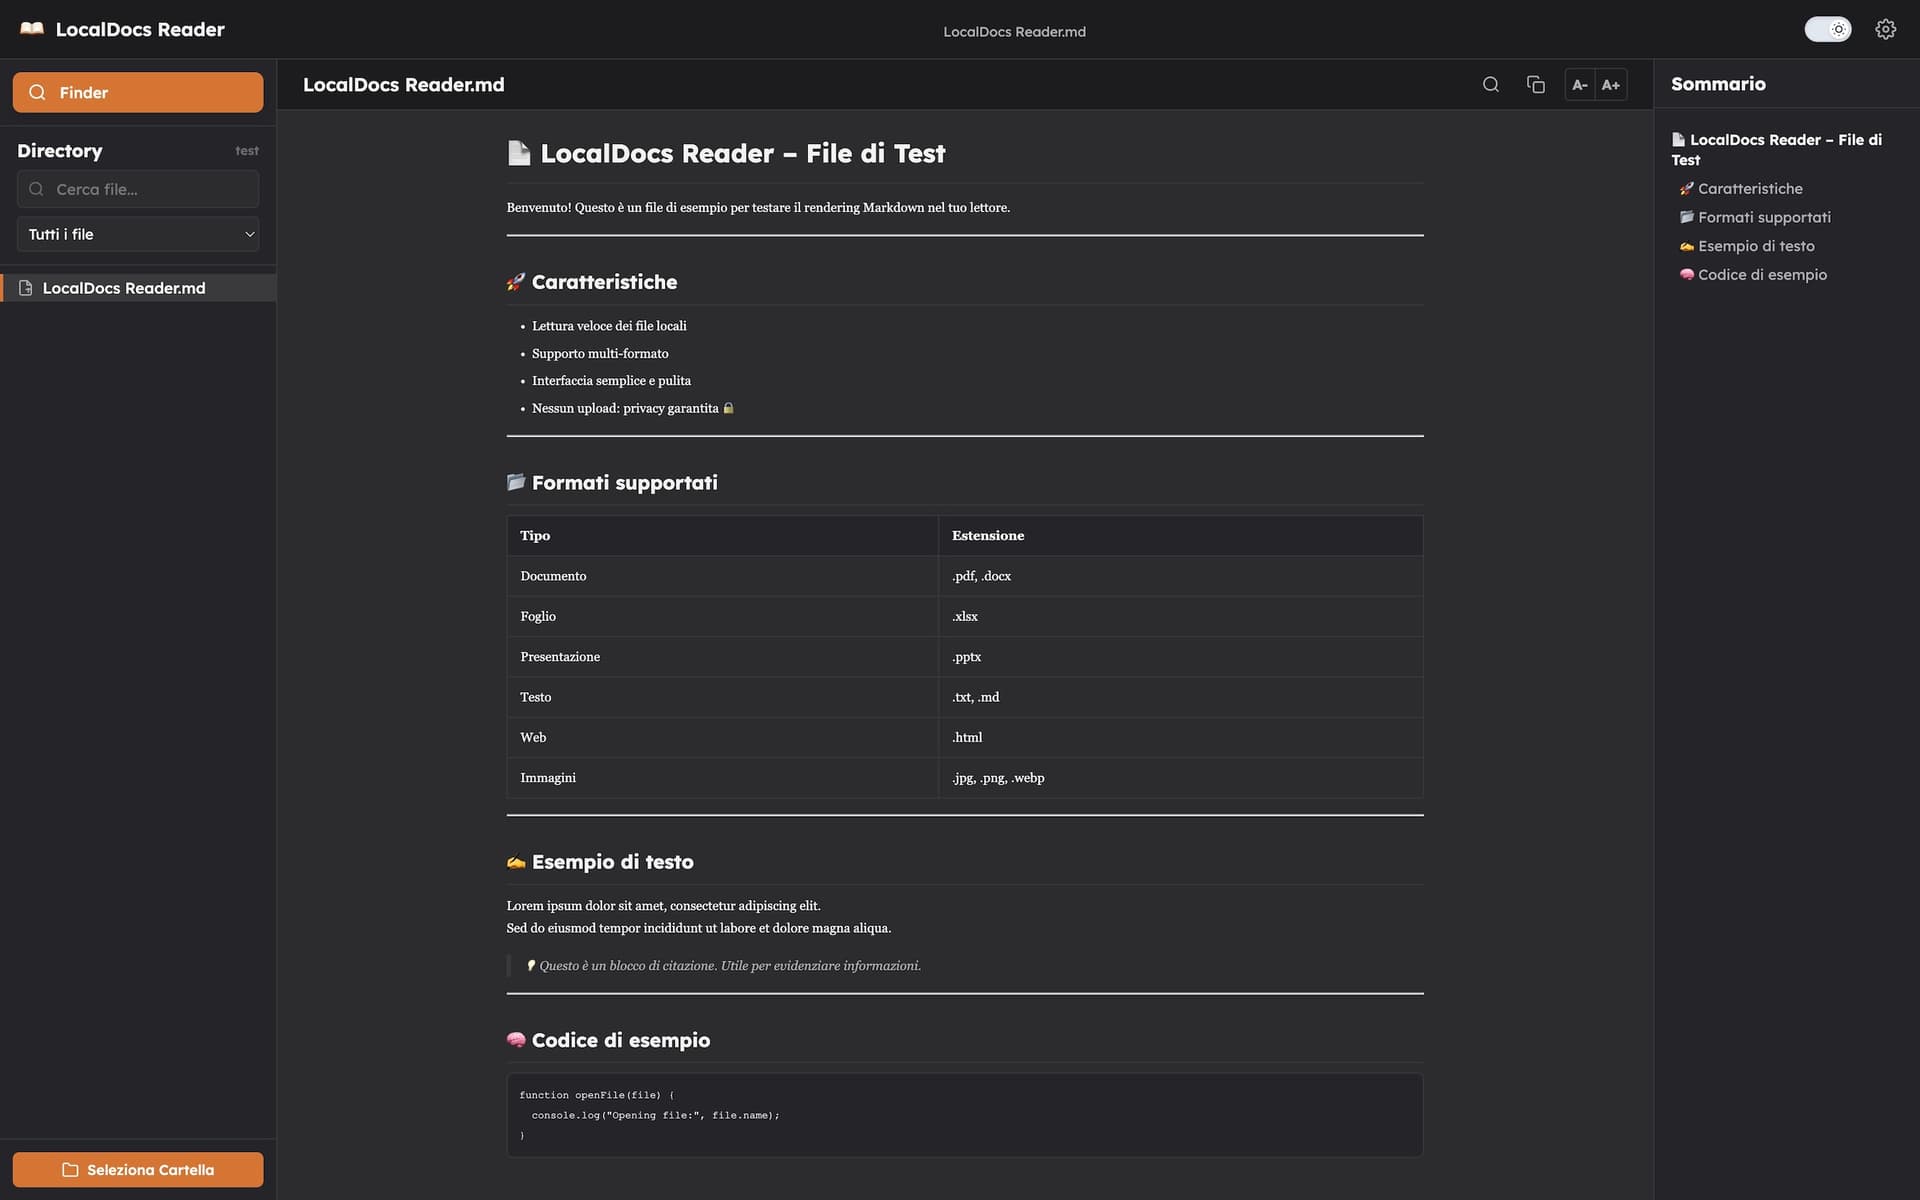
Task: Click the Sommario panel heading
Action: 1718,84
